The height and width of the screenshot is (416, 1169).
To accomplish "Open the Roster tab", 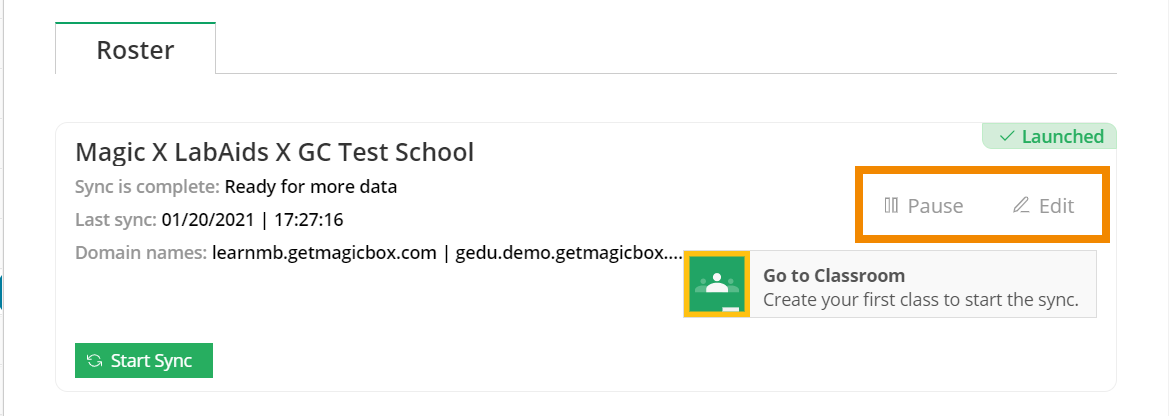I will (x=135, y=50).
